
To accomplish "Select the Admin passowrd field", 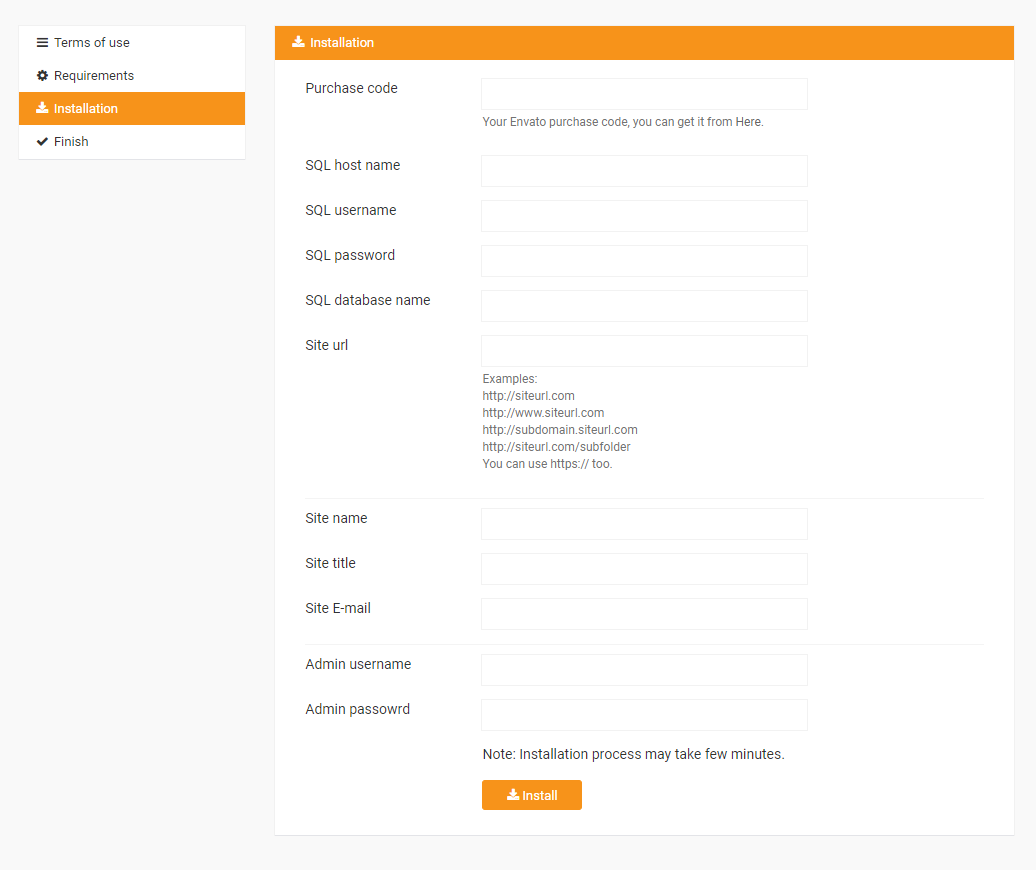I will pos(644,715).
